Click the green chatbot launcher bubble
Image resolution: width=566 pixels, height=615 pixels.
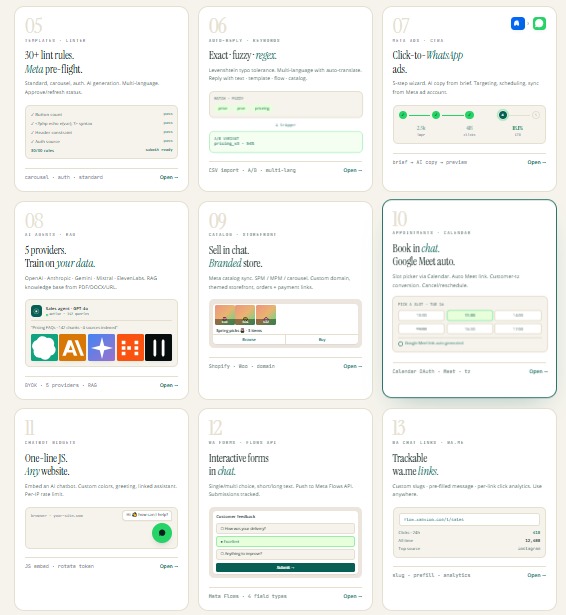[x=162, y=533]
